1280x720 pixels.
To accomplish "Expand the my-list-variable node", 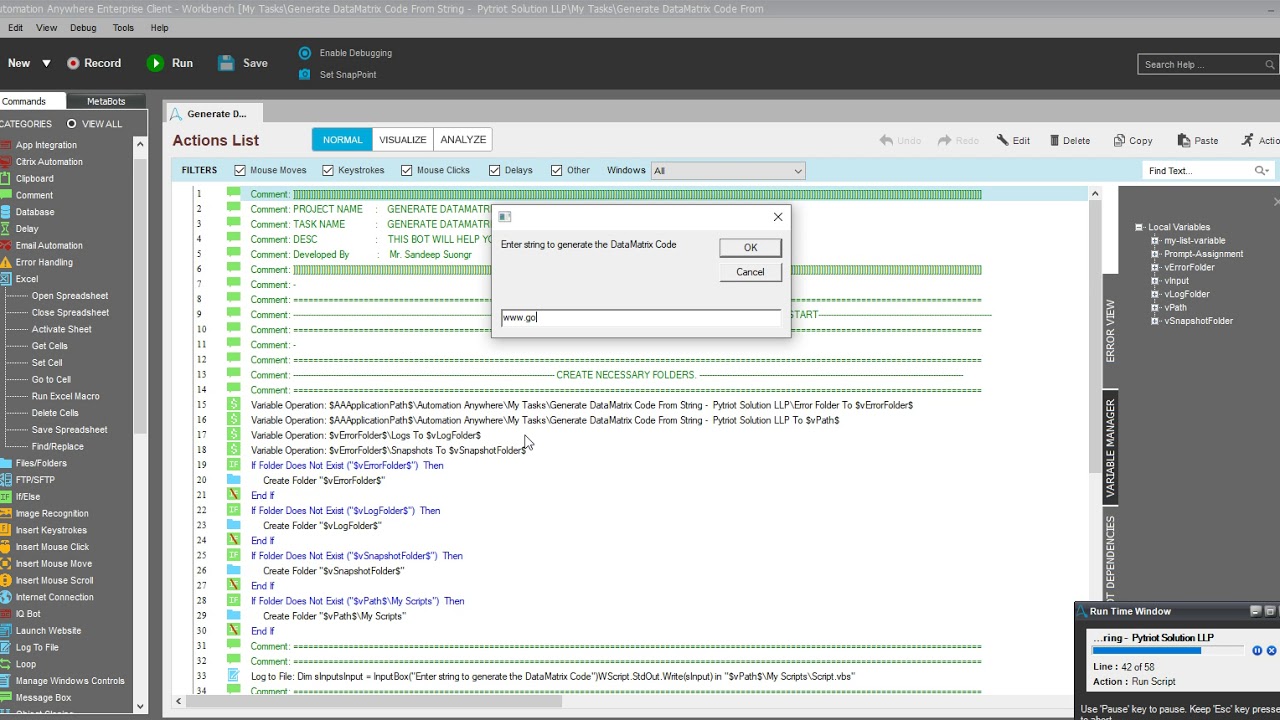I will click(1155, 241).
